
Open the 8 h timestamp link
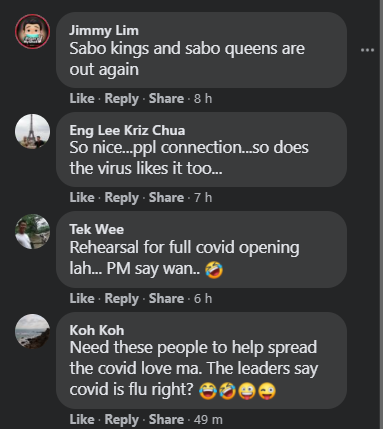[x=203, y=98]
